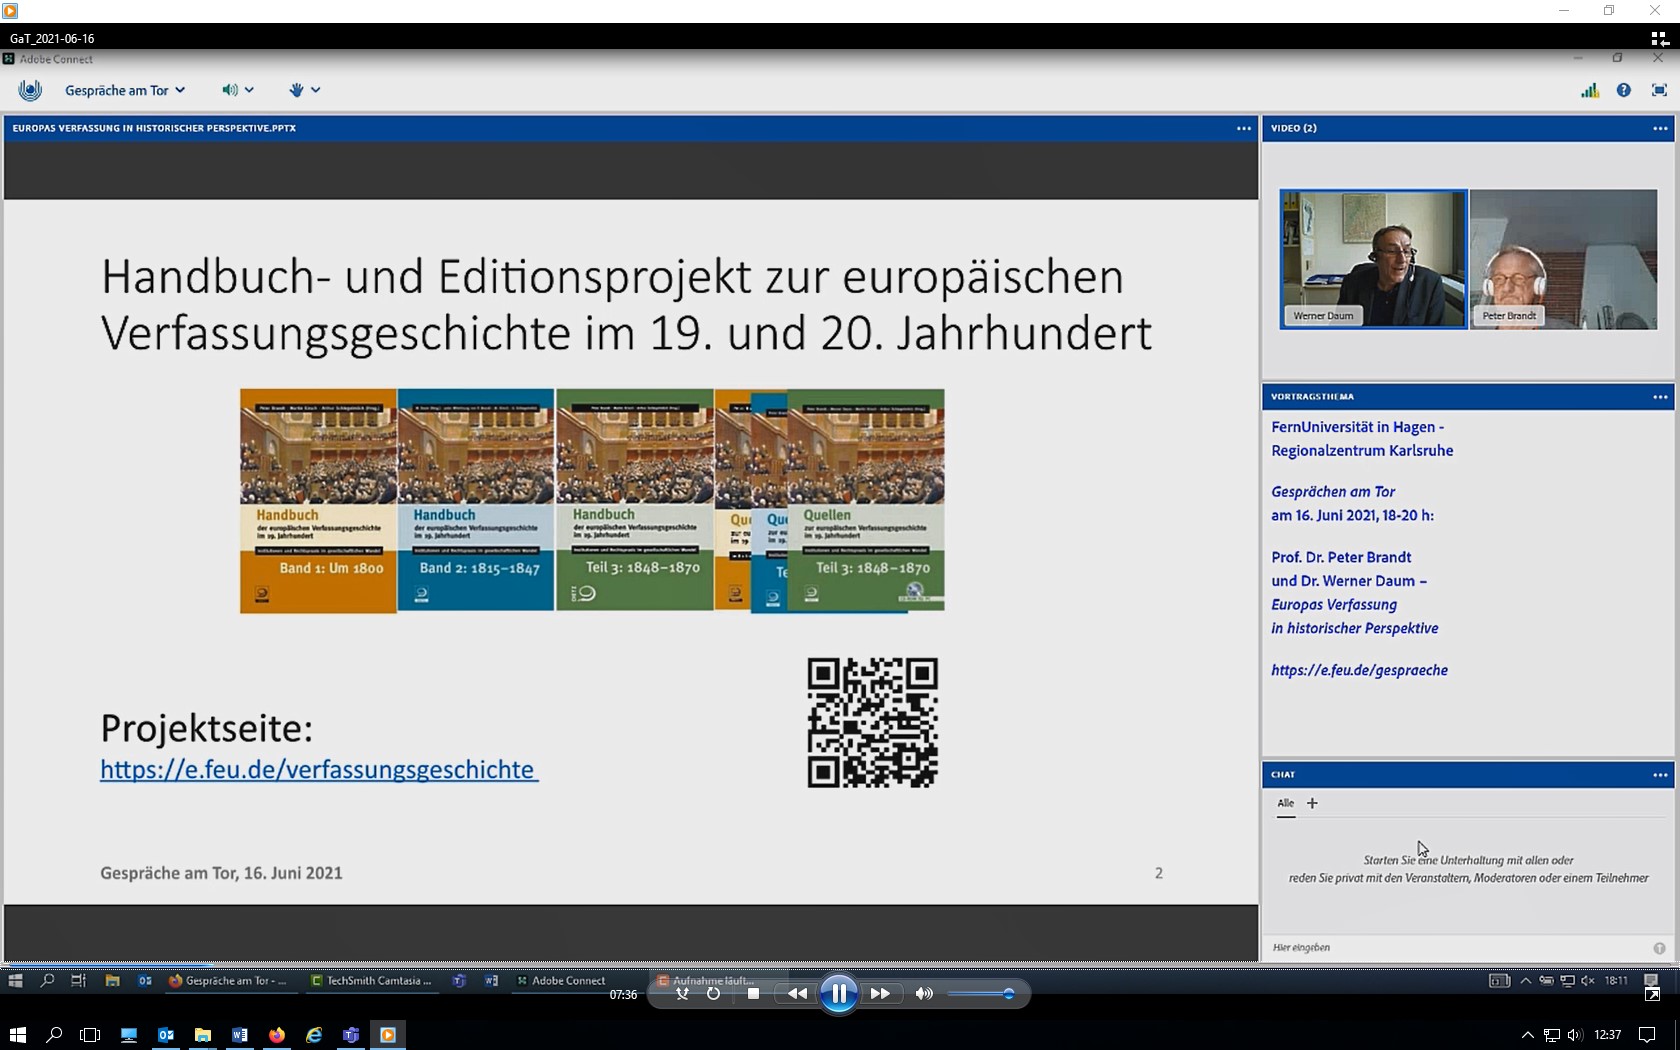Click recorded taskbar Word icon
This screenshot has width=1680, height=1050.
click(491, 981)
